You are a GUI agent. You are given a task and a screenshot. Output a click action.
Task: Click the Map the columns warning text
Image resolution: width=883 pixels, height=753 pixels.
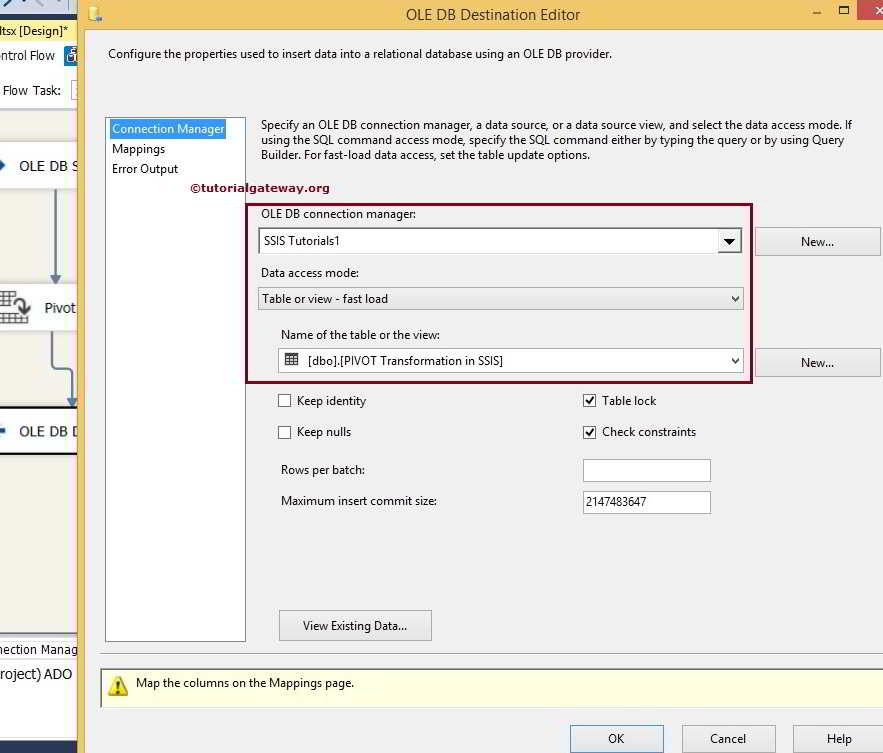(x=245, y=683)
